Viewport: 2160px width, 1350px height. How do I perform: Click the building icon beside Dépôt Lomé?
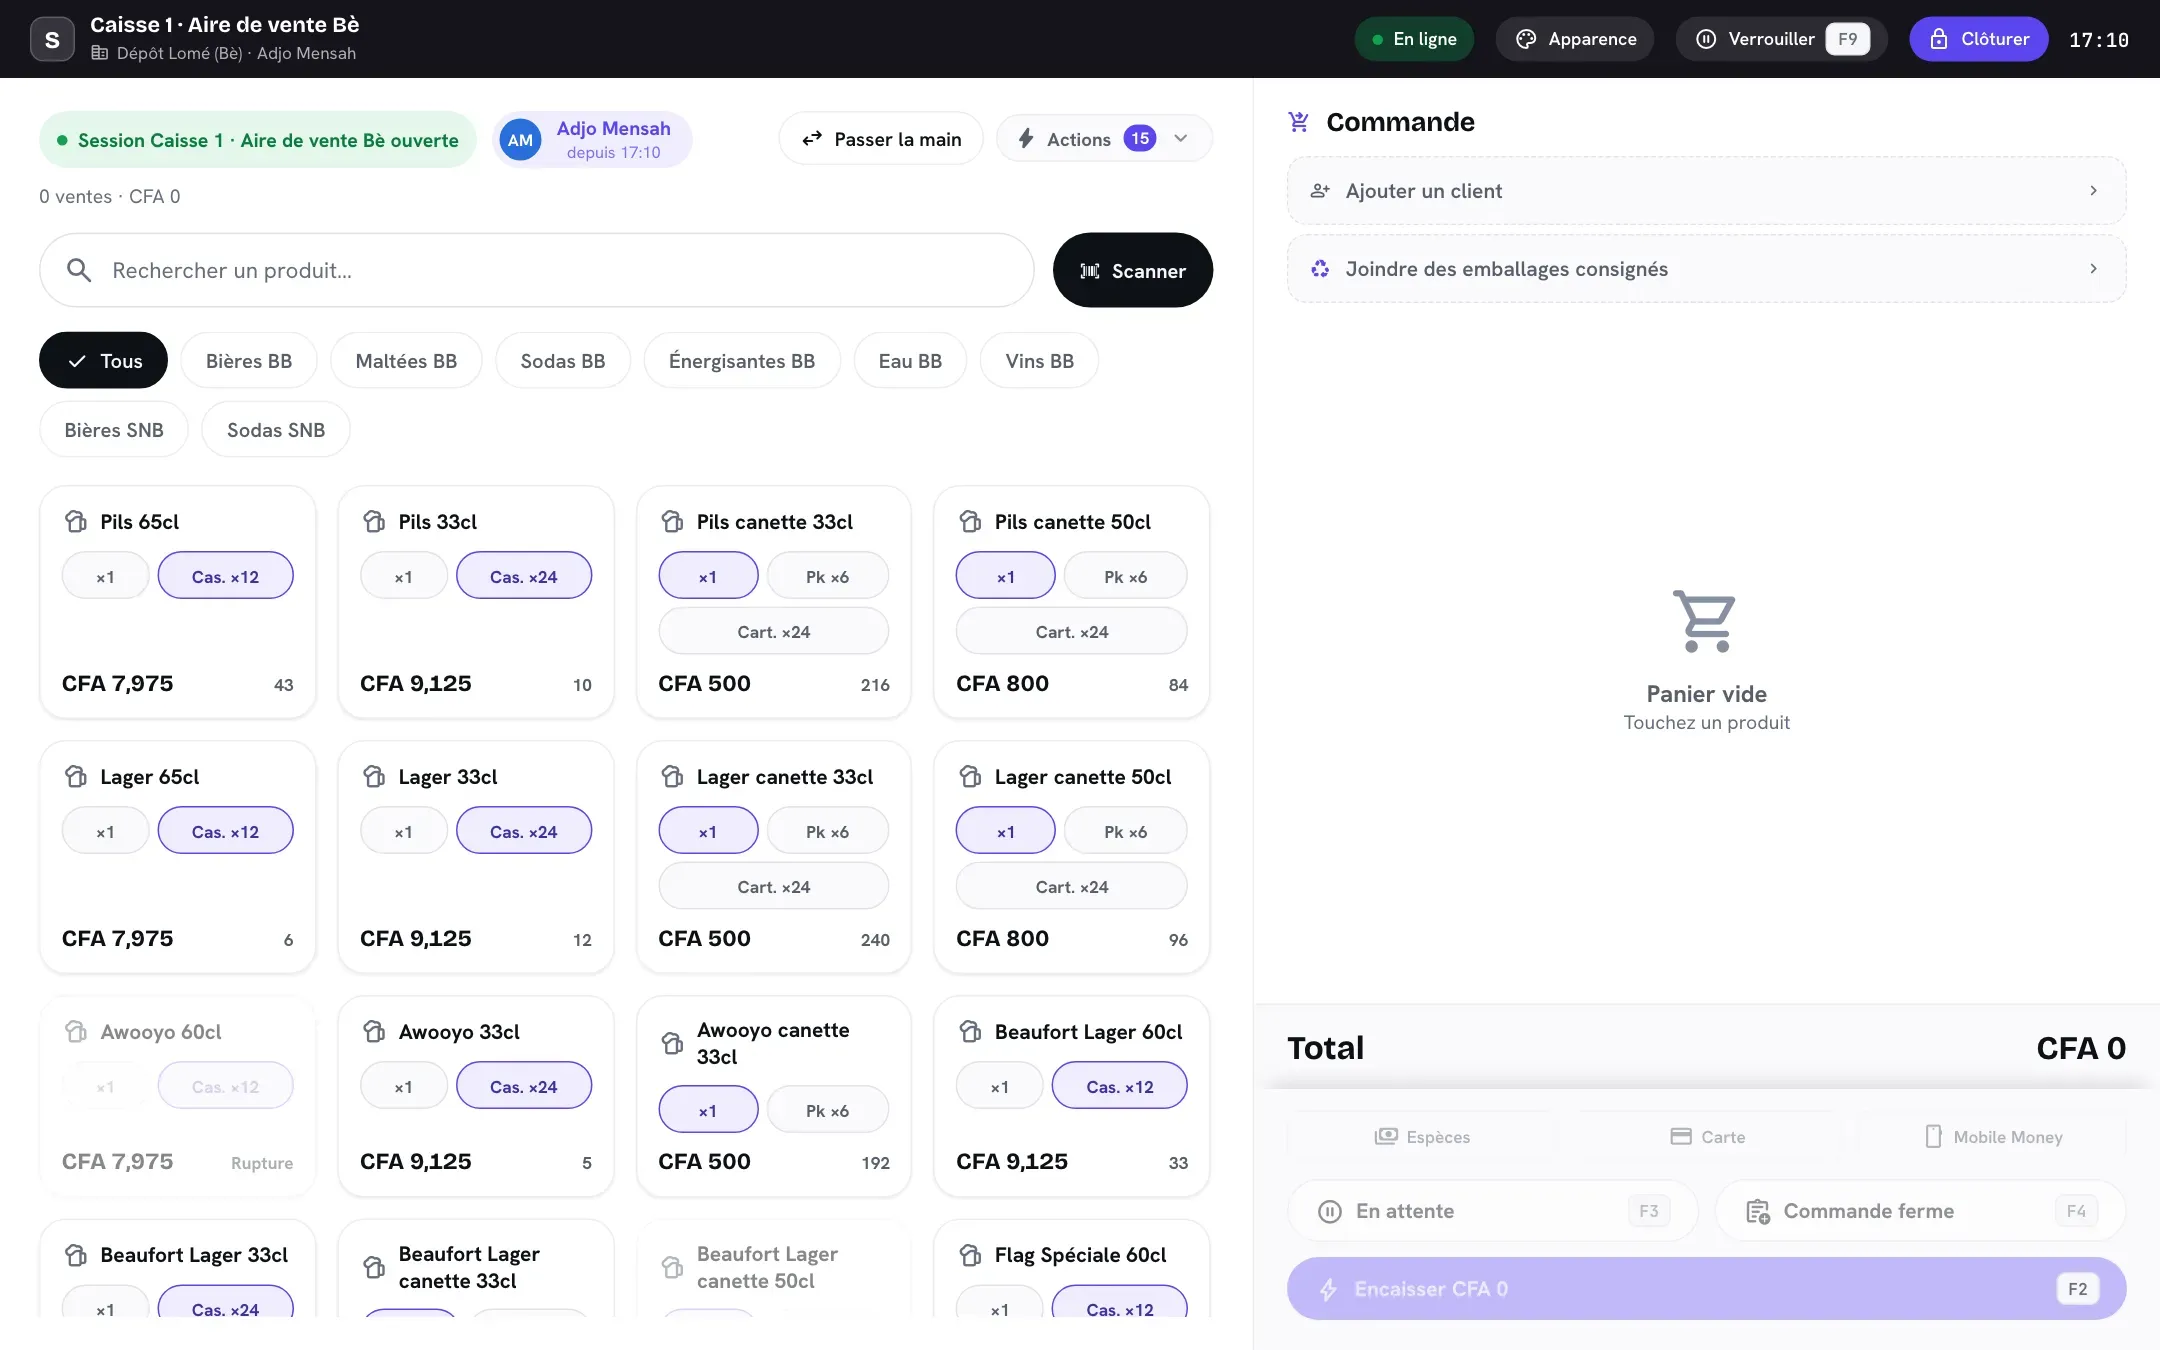tap(99, 53)
